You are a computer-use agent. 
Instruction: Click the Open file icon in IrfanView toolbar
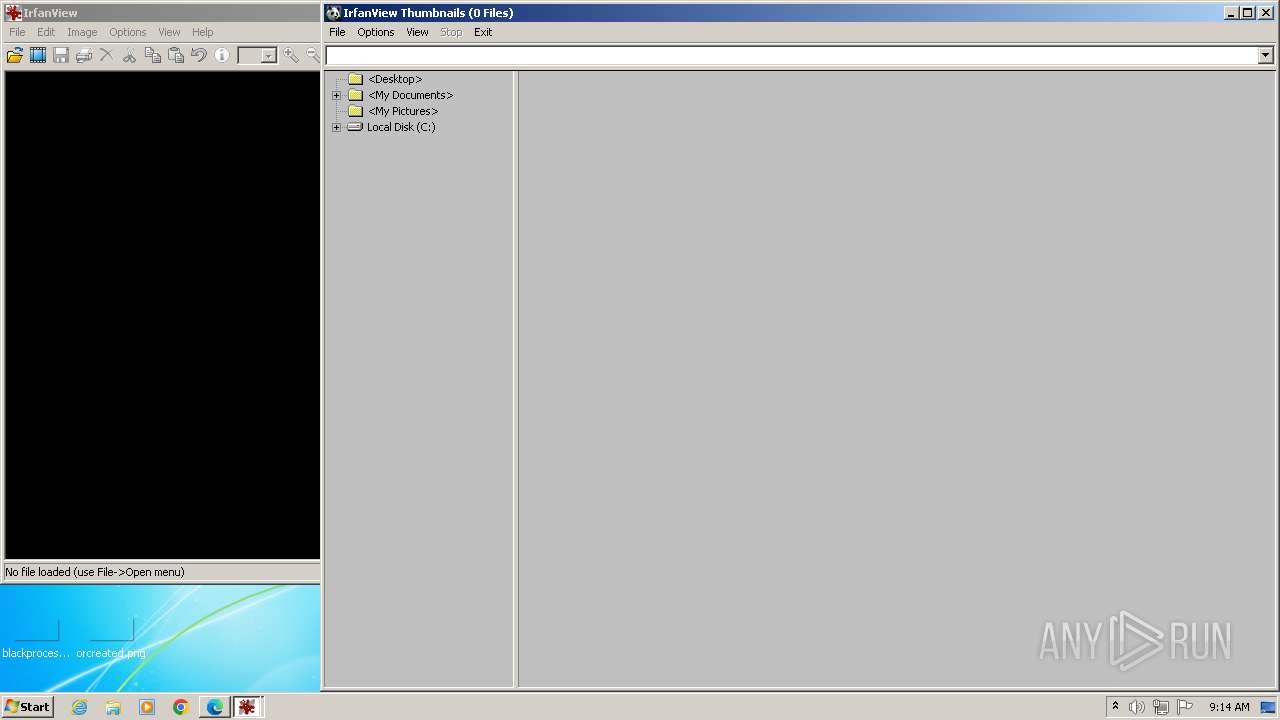coord(15,55)
